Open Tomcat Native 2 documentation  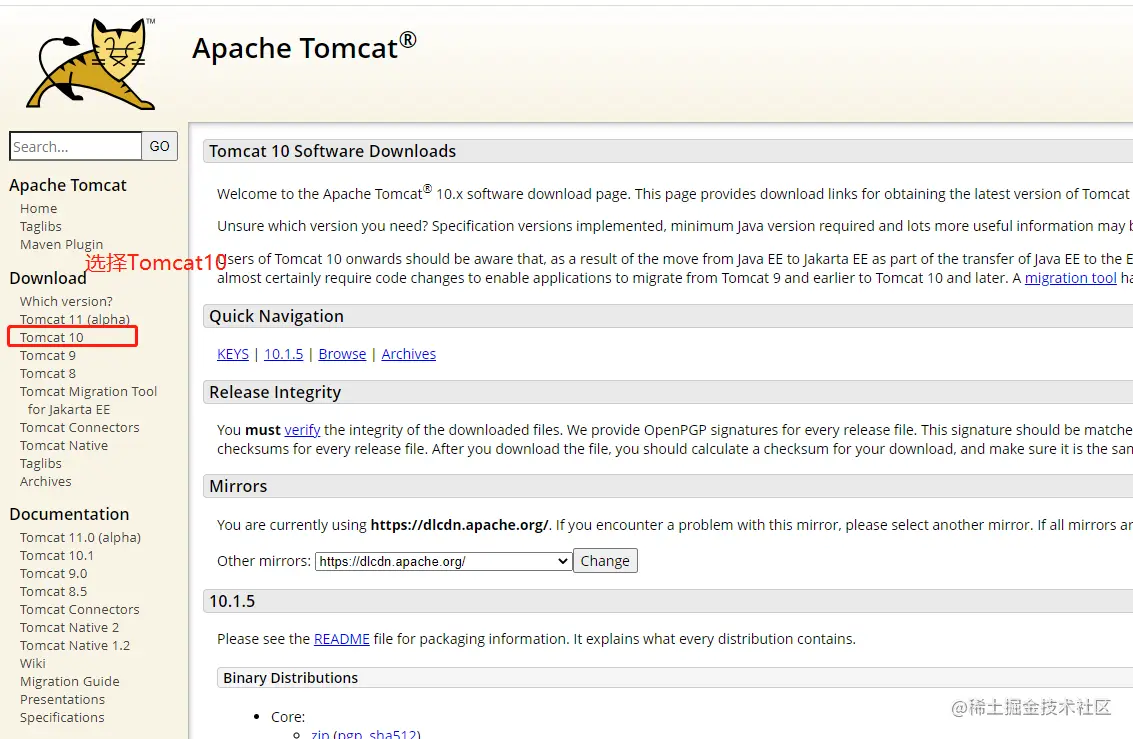click(69, 628)
